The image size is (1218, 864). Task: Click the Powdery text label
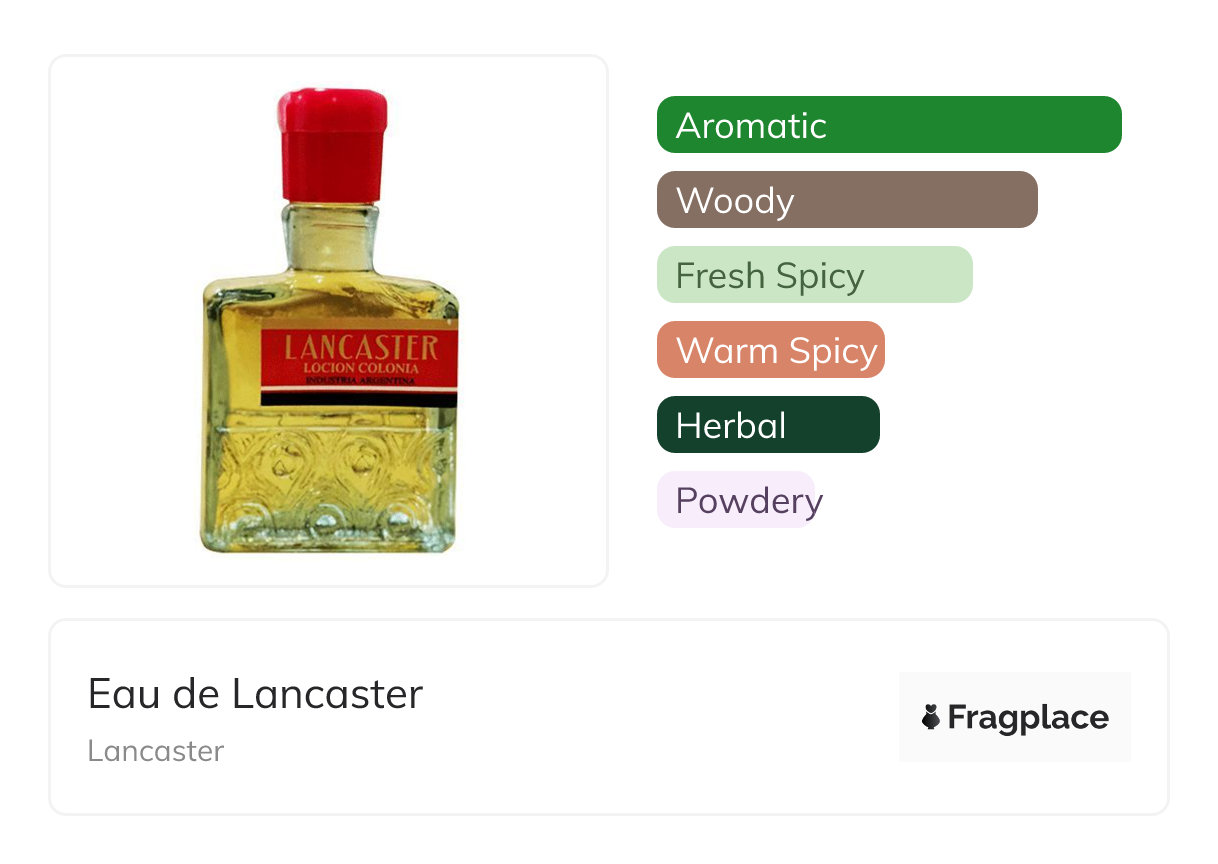coord(749,500)
